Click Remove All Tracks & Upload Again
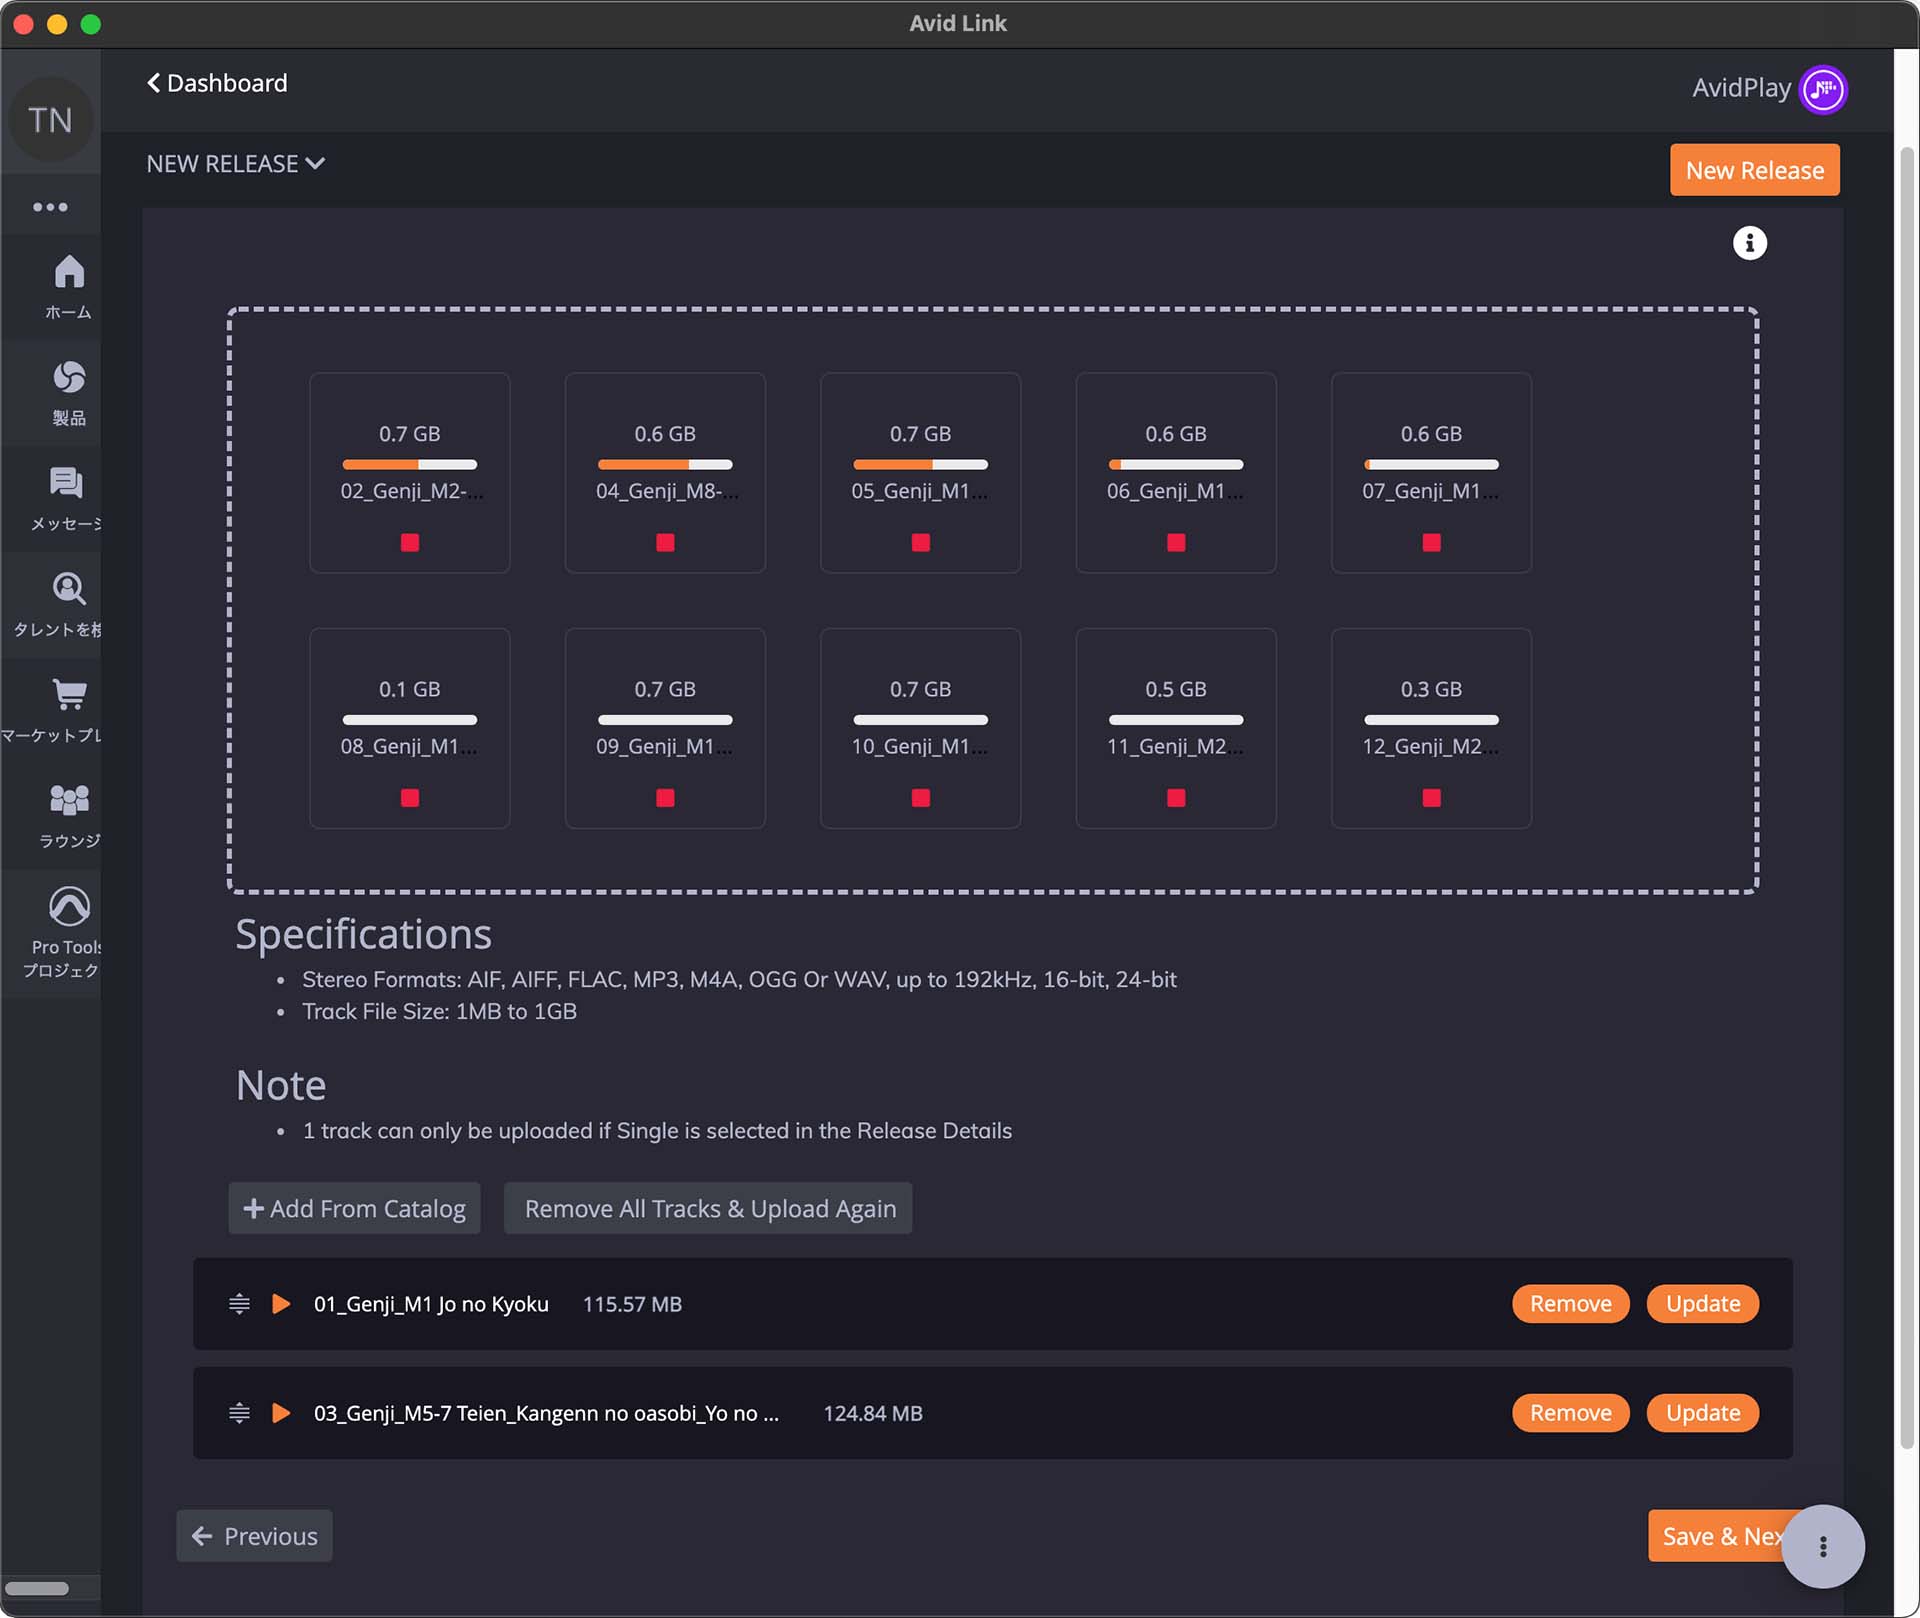Image resolution: width=1920 pixels, height=1618 pixels. [x=709, y=1209]
